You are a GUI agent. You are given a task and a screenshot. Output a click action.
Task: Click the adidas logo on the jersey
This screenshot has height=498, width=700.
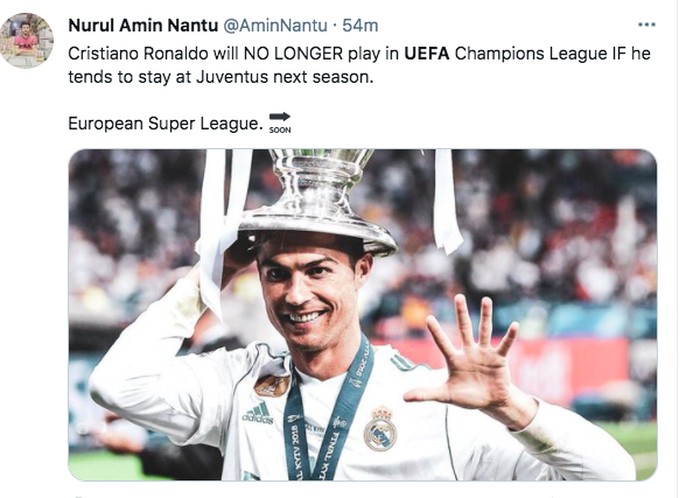[256, 411]
